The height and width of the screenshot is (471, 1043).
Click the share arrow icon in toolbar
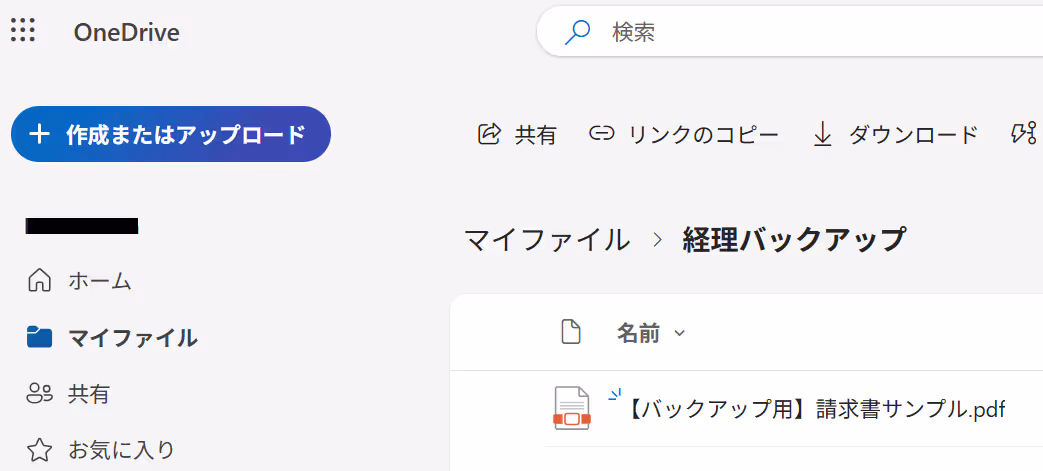[x=489, y=134]
